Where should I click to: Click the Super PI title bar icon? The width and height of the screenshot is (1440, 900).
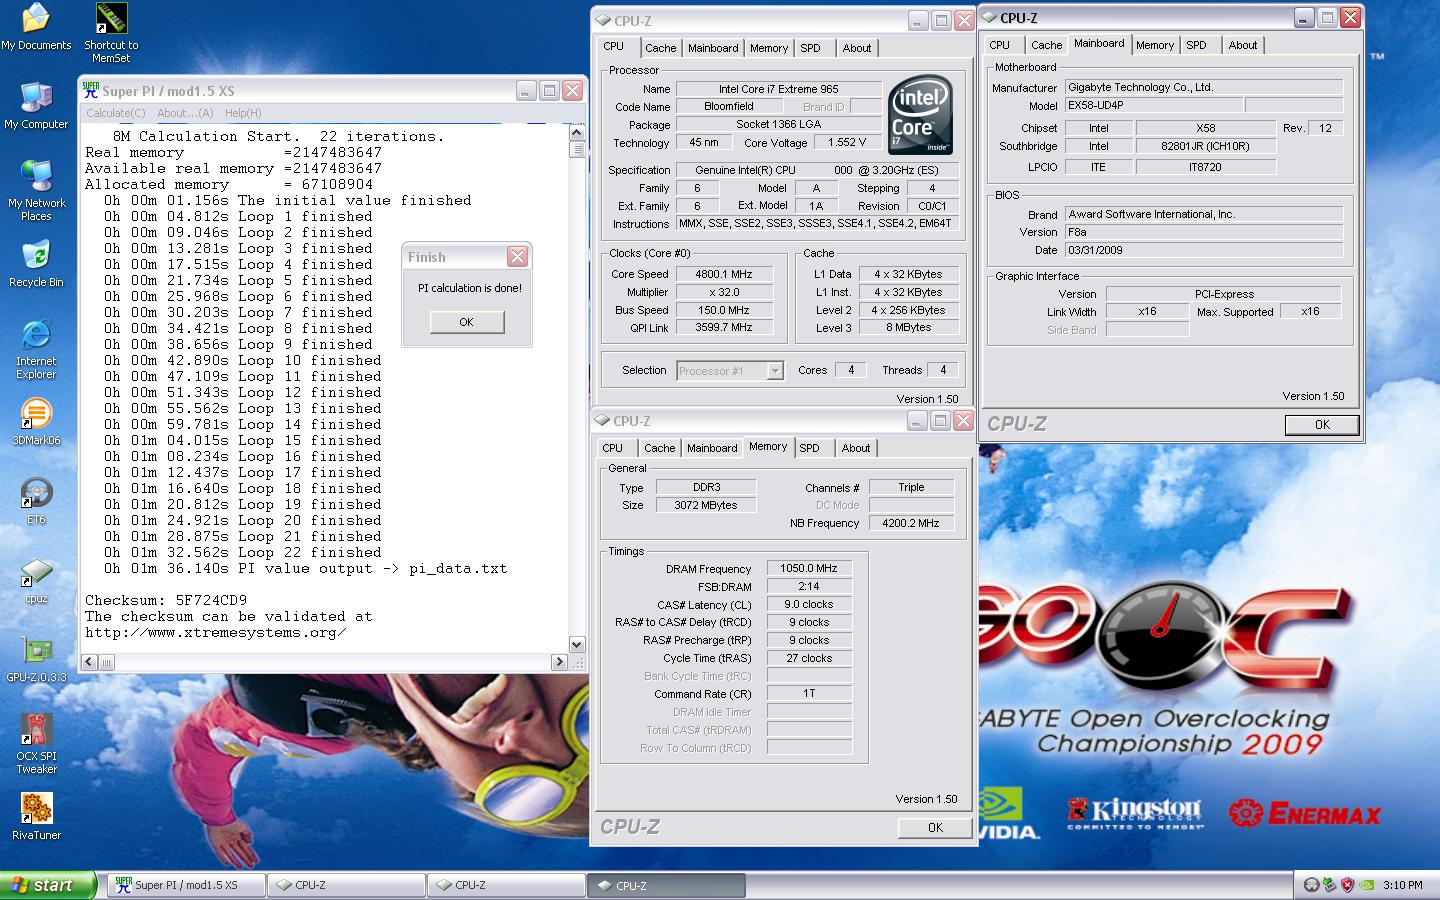tap(90, 90)
